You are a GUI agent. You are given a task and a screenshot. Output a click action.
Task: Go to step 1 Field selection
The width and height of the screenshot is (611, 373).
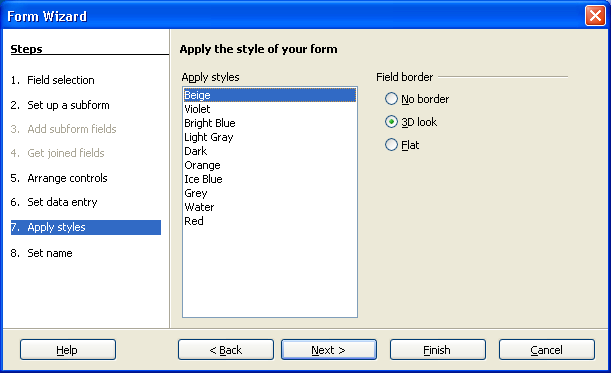point(53,80)
